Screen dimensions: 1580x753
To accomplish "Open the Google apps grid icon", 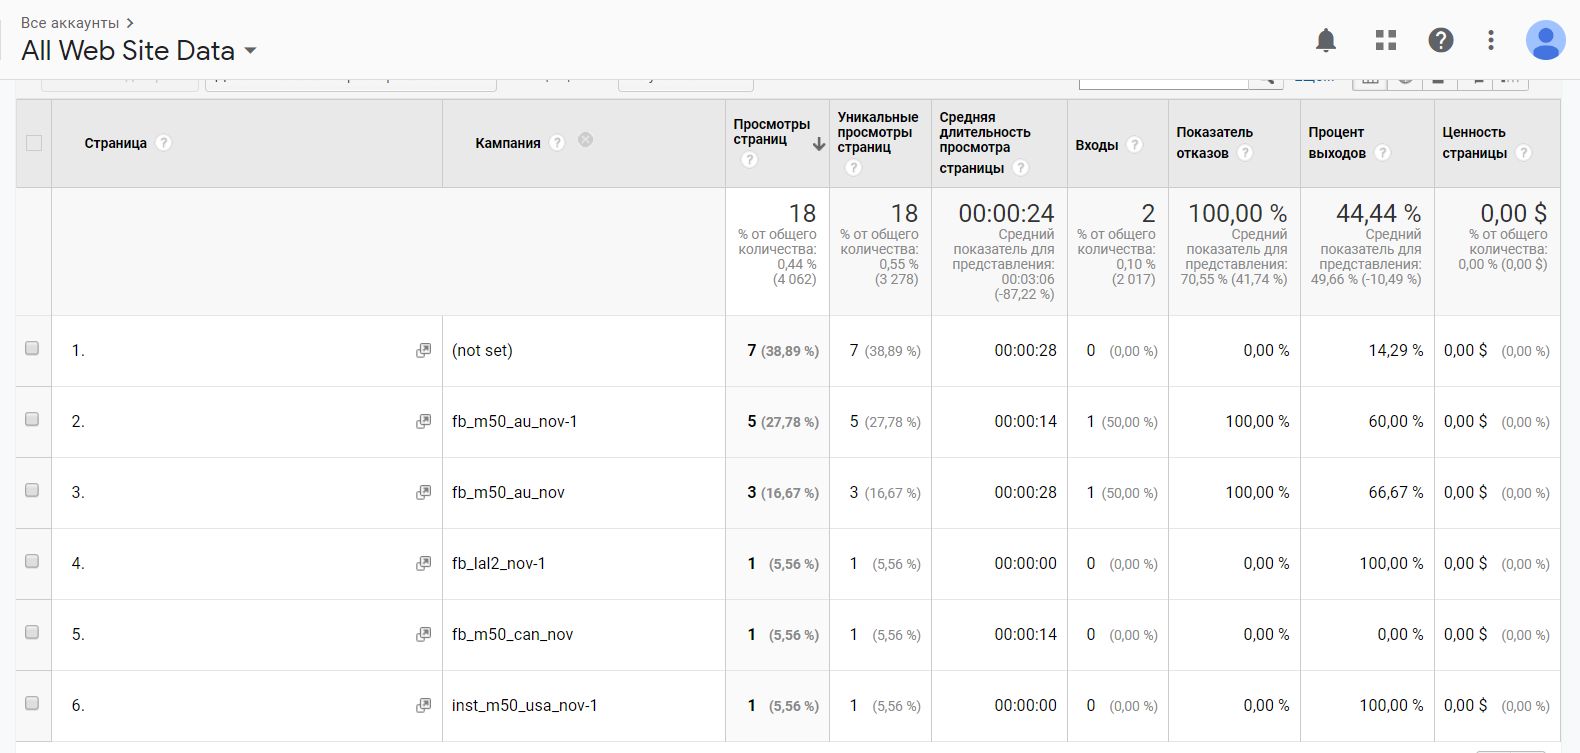I will (1386, 40).
